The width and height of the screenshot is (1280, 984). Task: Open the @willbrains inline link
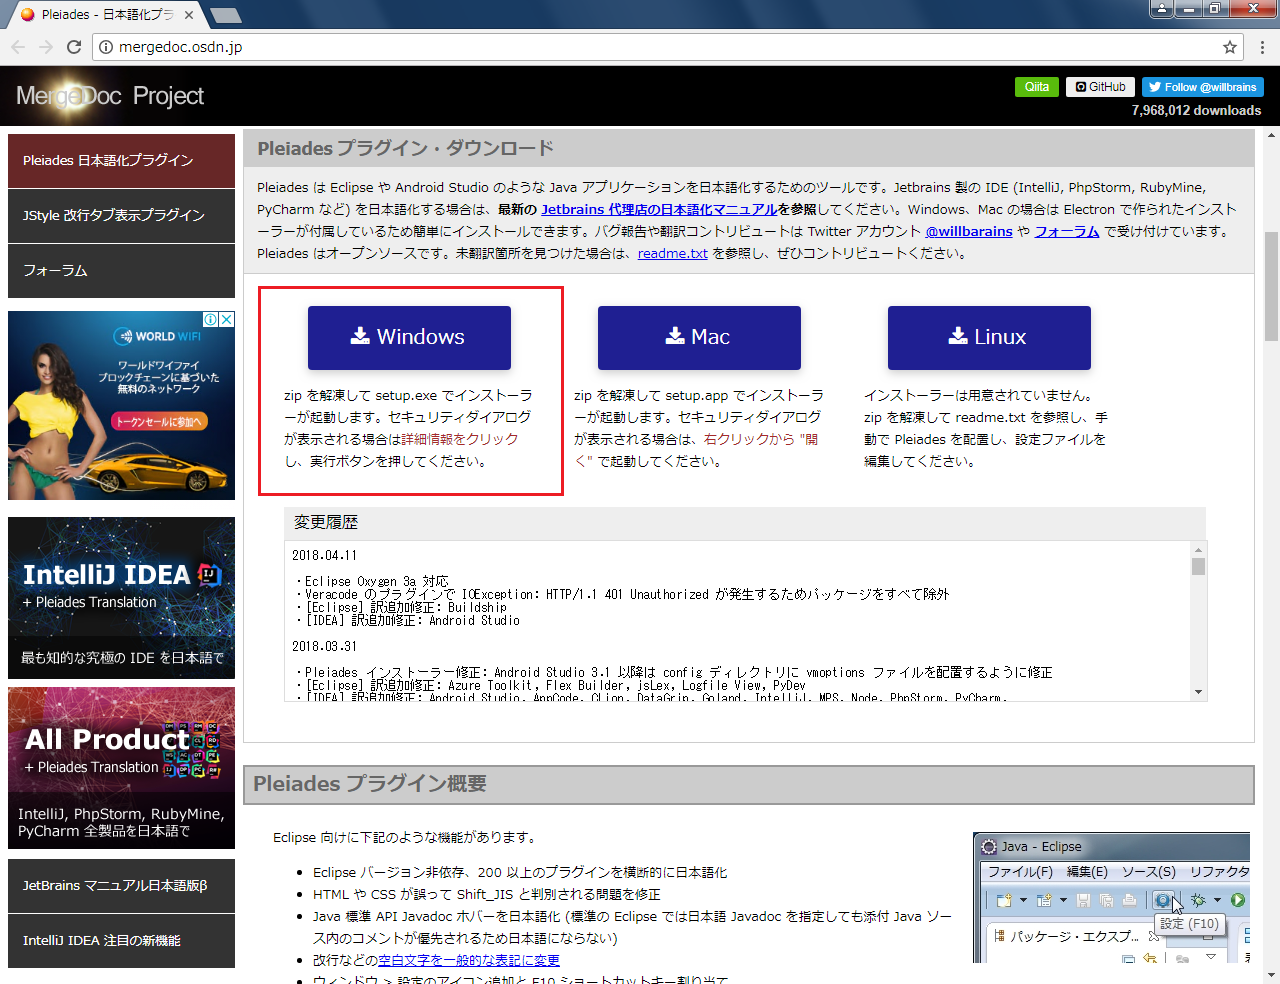(x=969, y=231)
